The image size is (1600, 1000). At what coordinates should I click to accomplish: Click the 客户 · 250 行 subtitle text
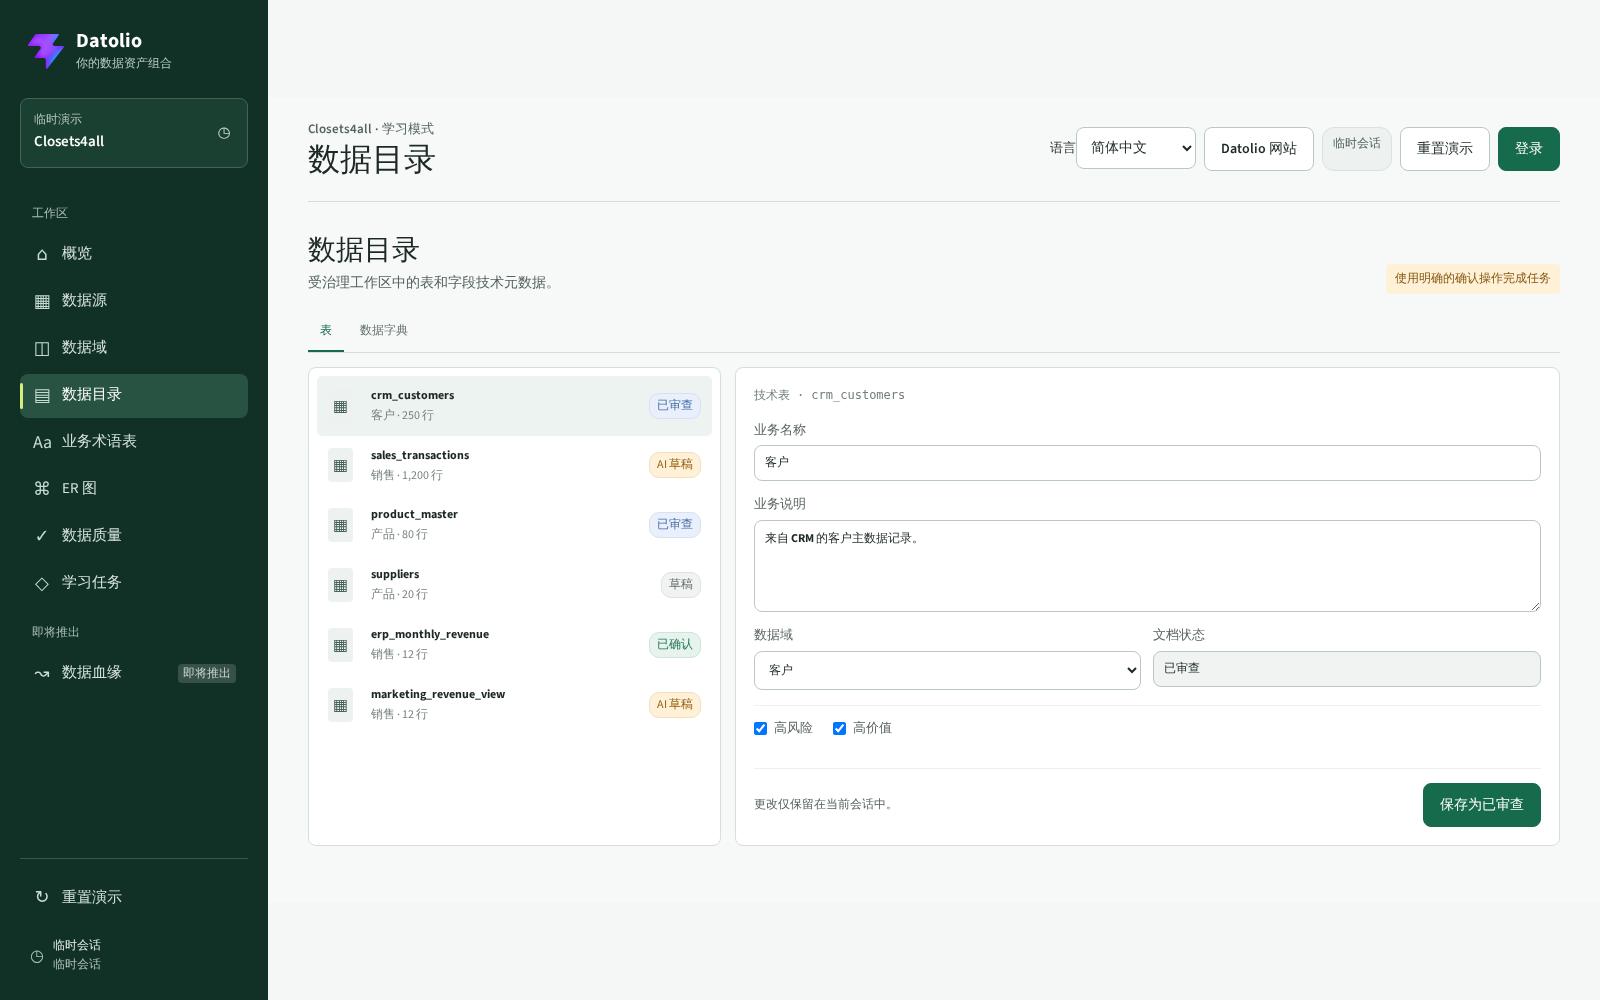pos(402,415)
